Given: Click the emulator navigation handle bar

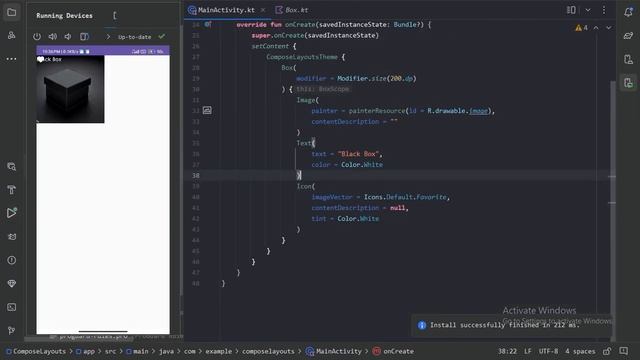Looking at the screenshot, I should coord(103,331).
